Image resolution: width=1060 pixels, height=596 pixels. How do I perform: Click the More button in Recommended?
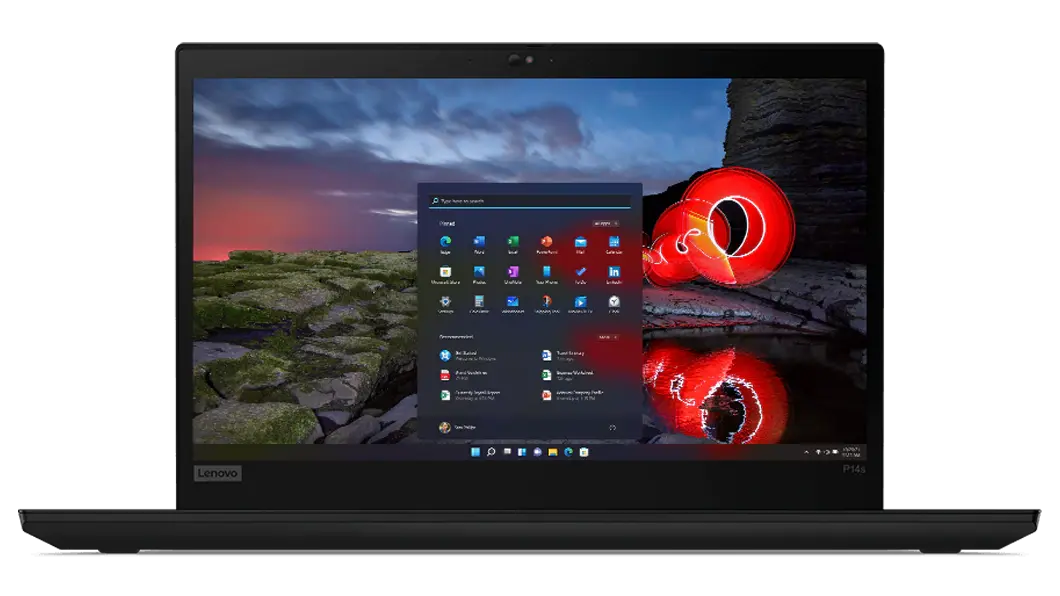[608, 337]
